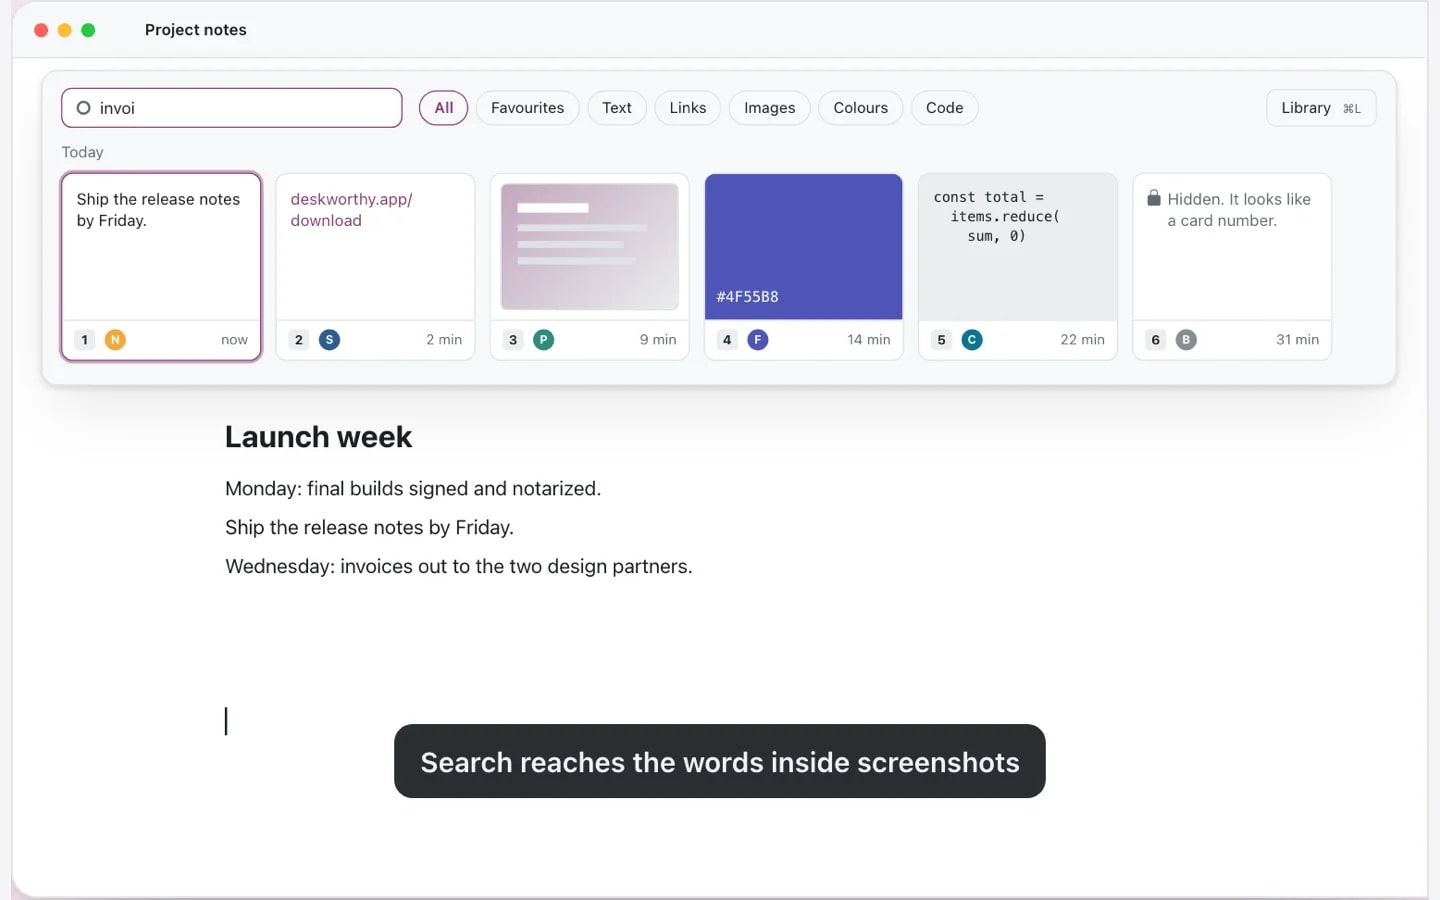This screenshot has width=1440, height=900.
Task: Filter clips by Images
Action: [770, 108]
